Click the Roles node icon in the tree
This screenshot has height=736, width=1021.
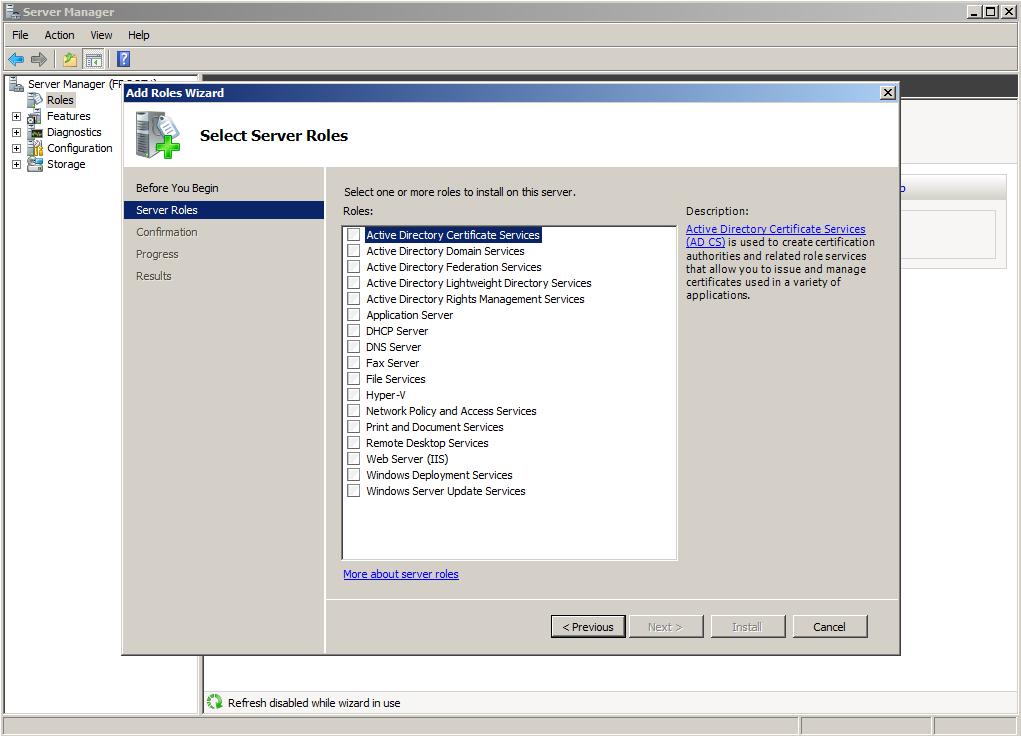point(35,100)
